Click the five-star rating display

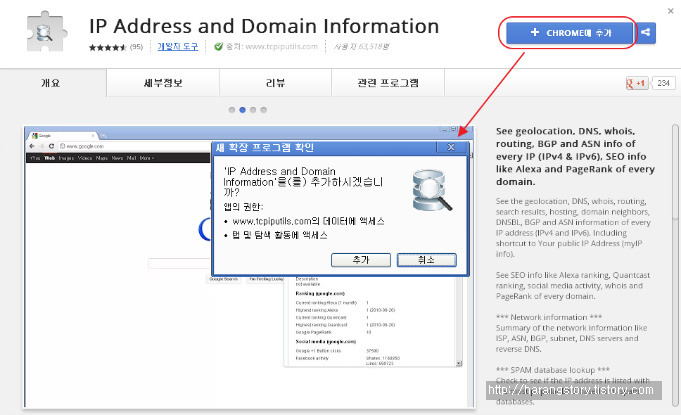point(107,47)
